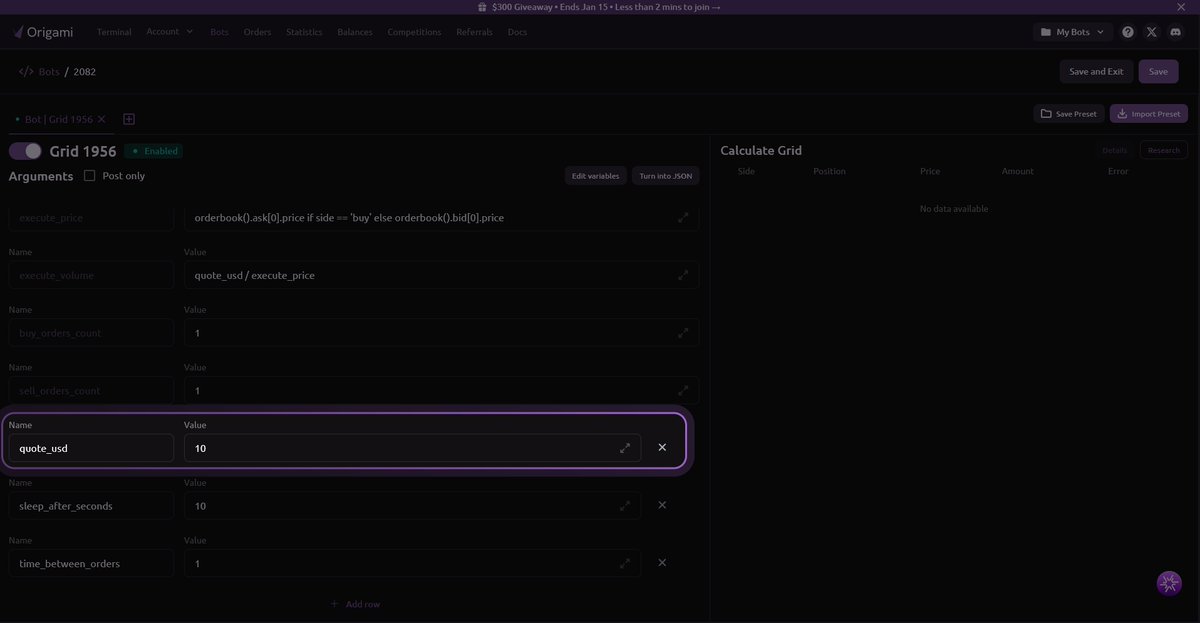Switch to the Details tab
Image resolution: width=1200 pixels, height=623 pixels.
tap(1115, 150)
